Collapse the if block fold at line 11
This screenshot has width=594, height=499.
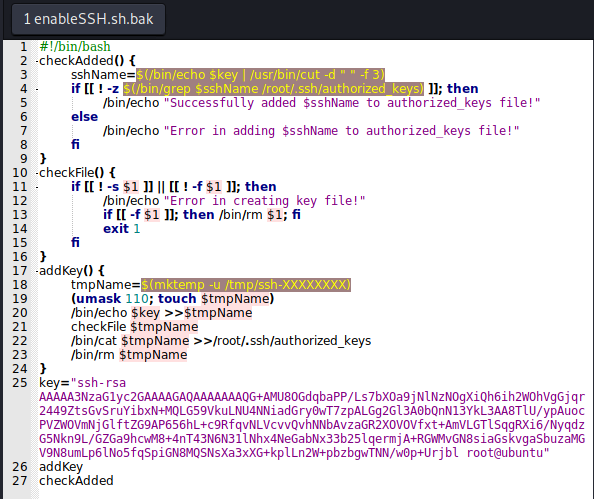tap(37, 187)
